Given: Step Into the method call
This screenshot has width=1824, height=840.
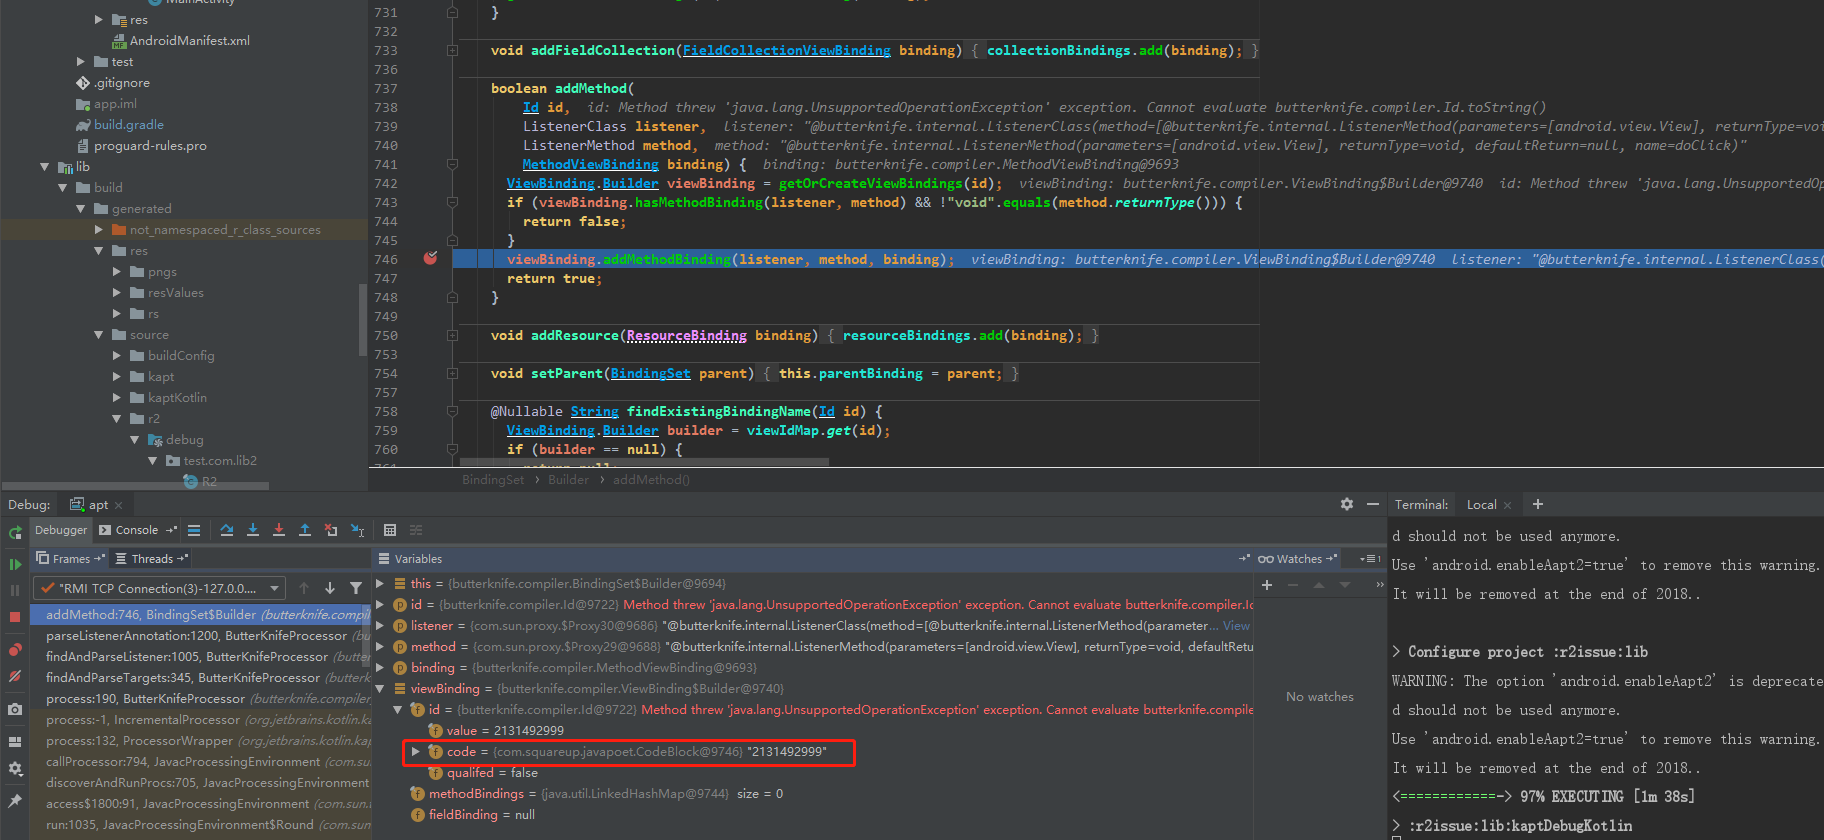Looking at the screenshot, I should tap(253, 530).
